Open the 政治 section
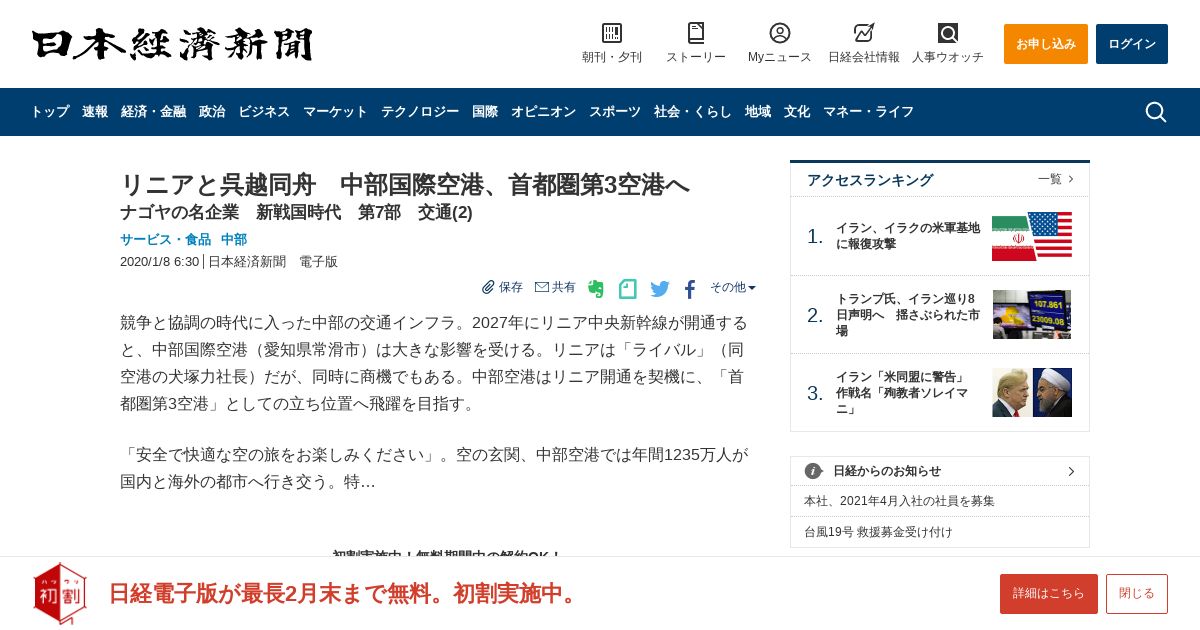 click(x=212, y=112)
